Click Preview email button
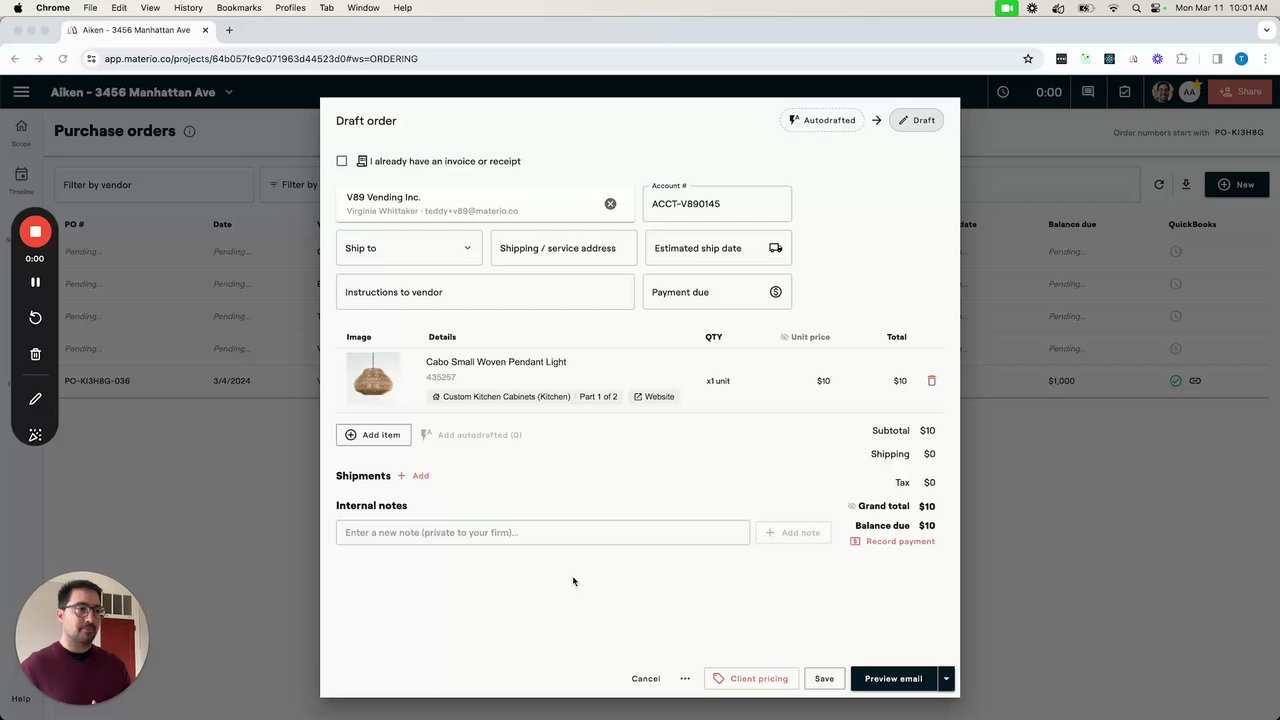 point(894,679)
